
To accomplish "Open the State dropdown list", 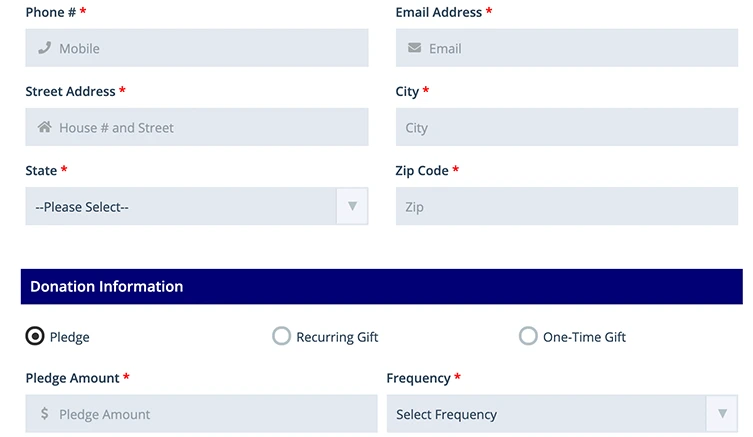I will [185, 207].
